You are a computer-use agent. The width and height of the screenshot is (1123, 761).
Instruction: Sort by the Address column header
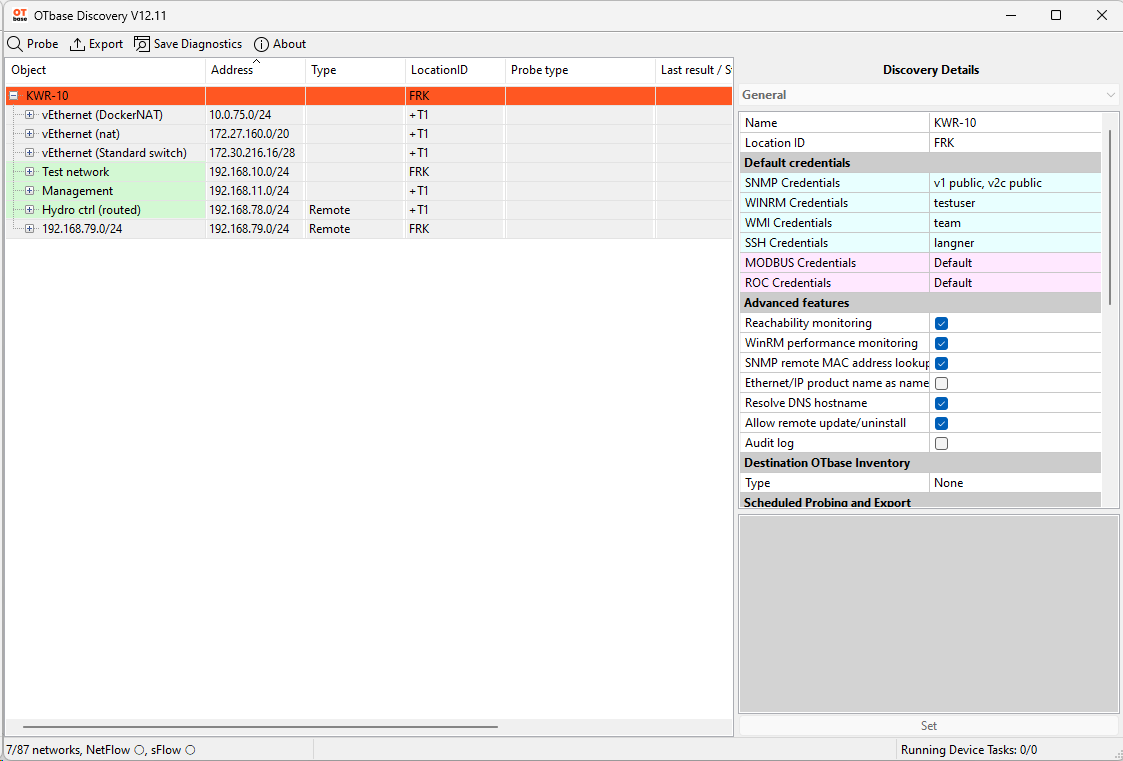pos(256,70)
